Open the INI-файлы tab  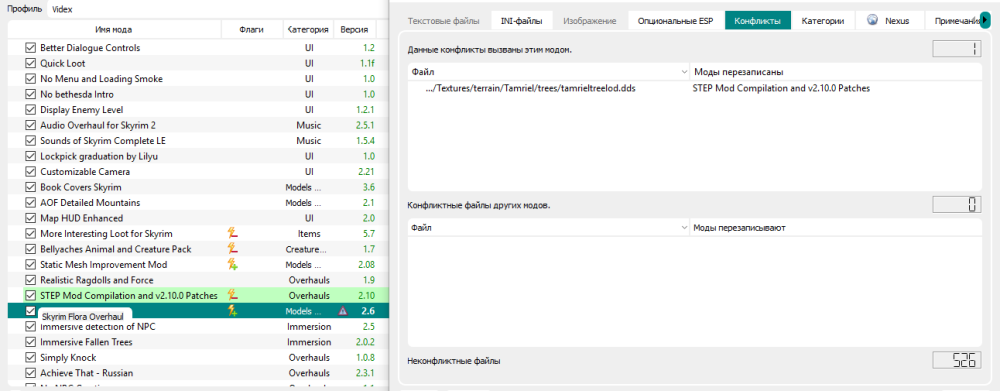tap(521, 21)
